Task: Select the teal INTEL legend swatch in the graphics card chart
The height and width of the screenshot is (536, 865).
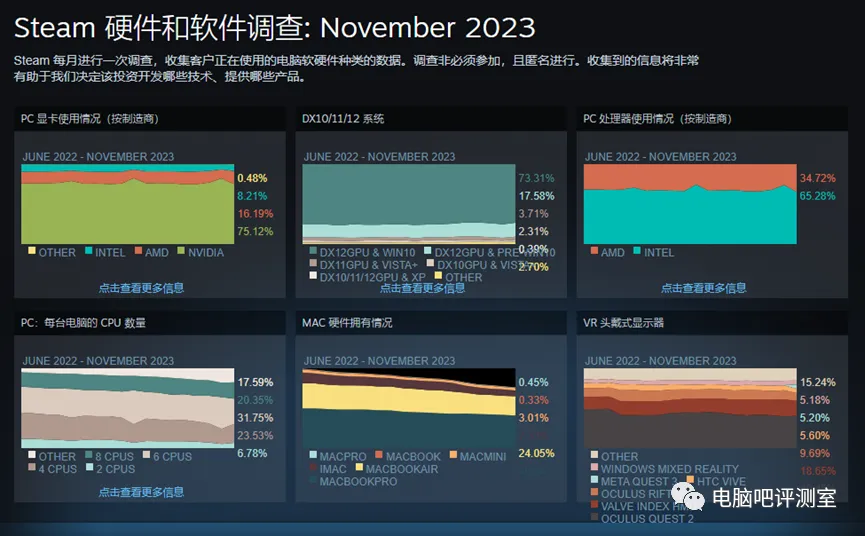Action: tap(88, 251)
